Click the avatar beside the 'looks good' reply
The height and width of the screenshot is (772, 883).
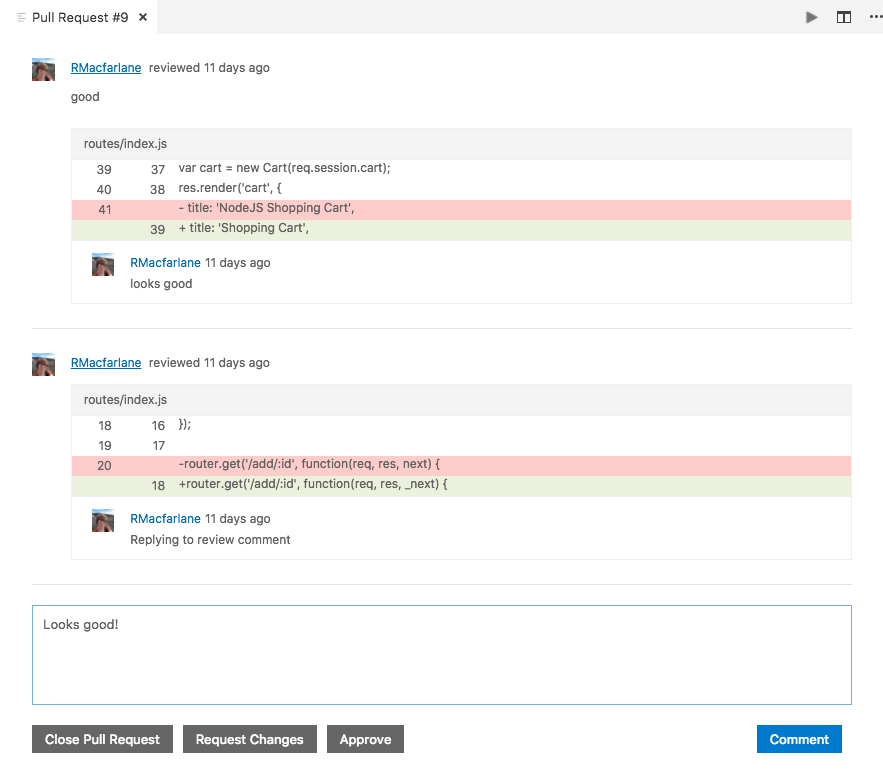[101, 264]
